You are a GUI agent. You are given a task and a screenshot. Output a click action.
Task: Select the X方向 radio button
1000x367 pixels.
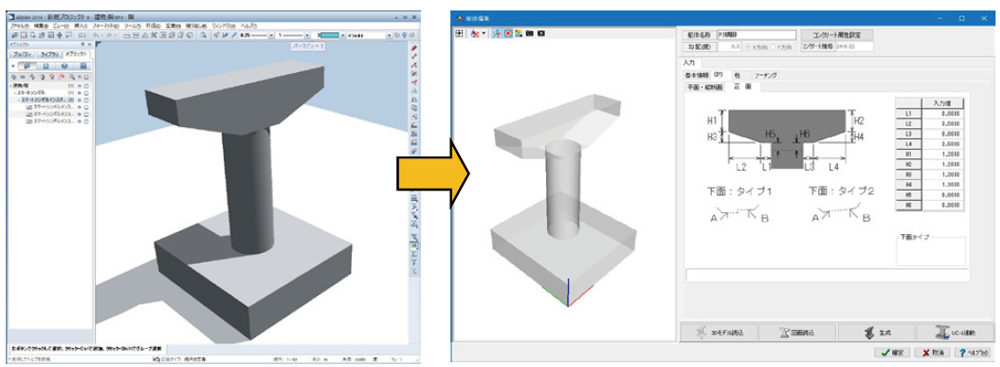(748, 47)
